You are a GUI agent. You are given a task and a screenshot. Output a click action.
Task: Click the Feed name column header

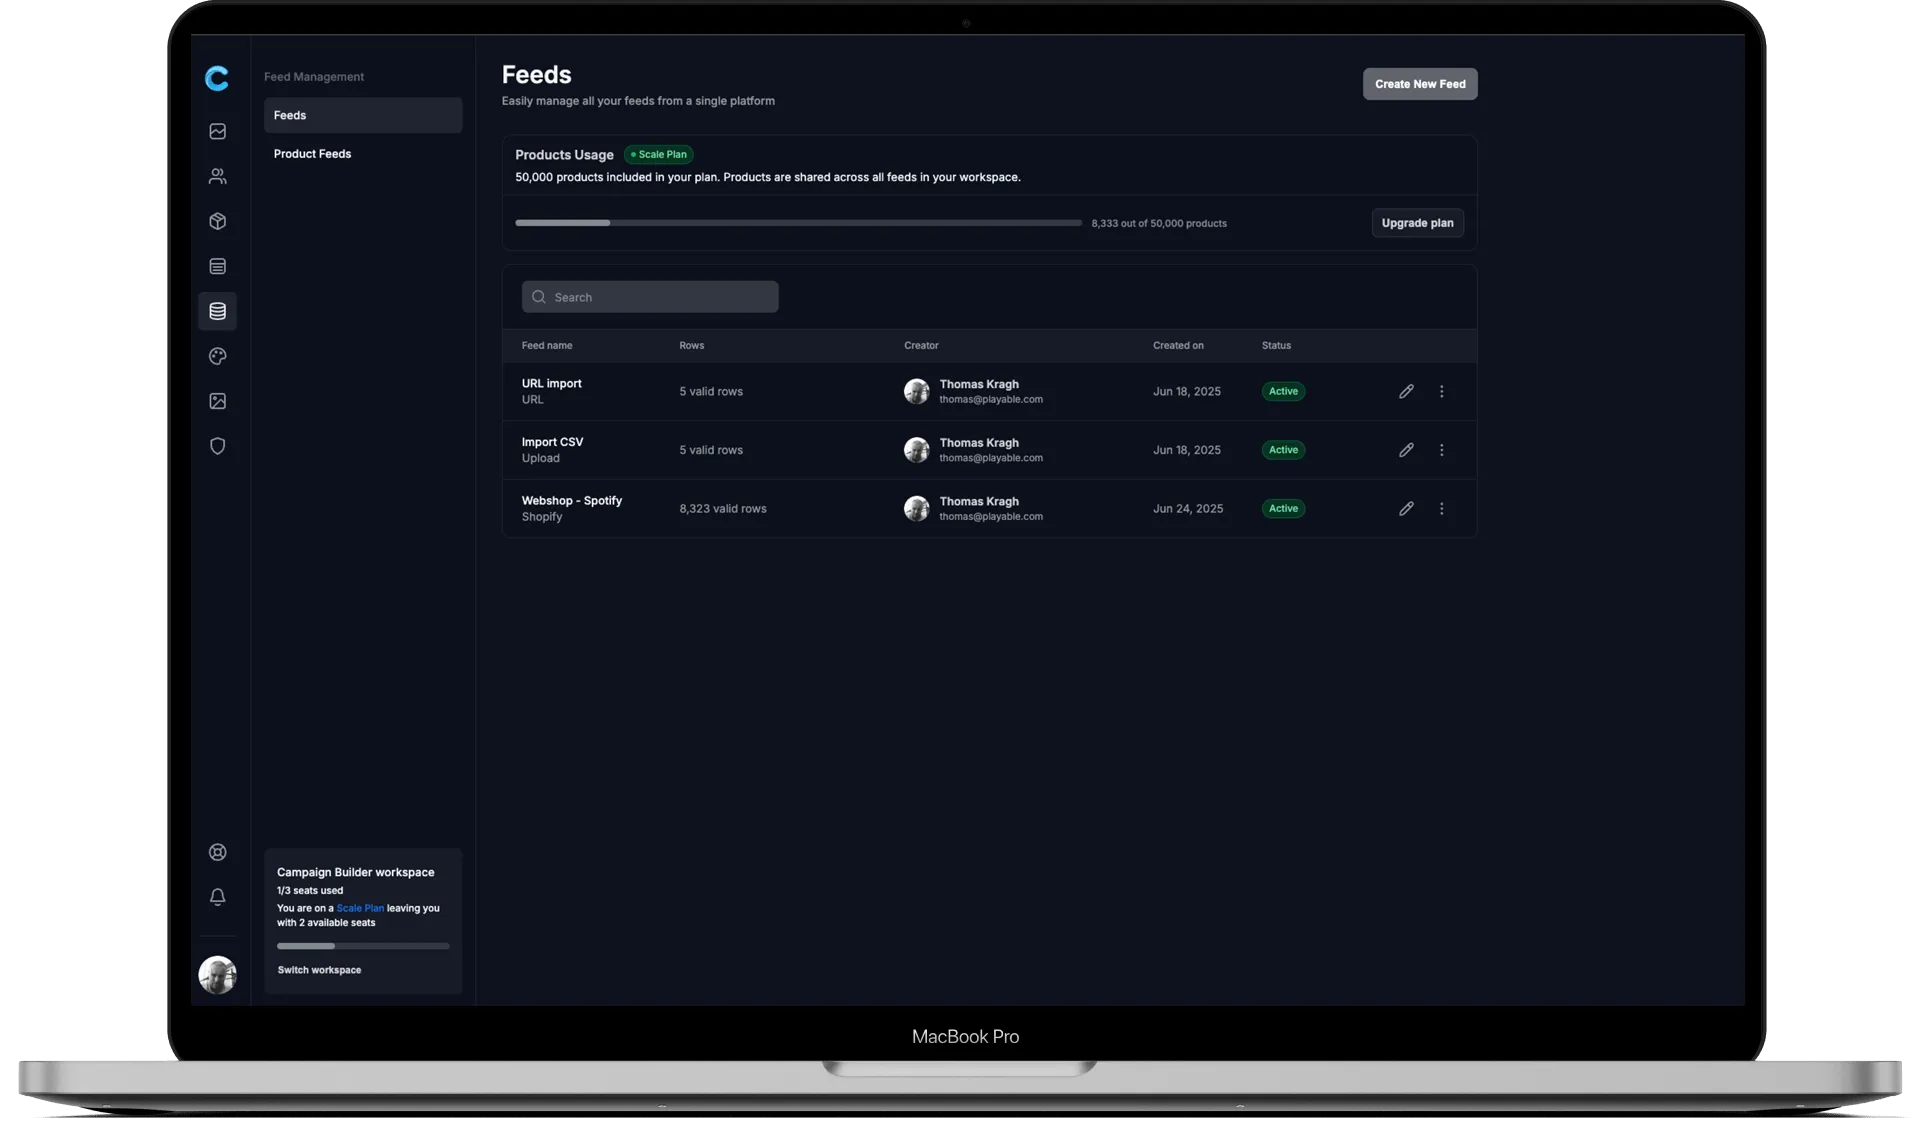pos(547,345)
